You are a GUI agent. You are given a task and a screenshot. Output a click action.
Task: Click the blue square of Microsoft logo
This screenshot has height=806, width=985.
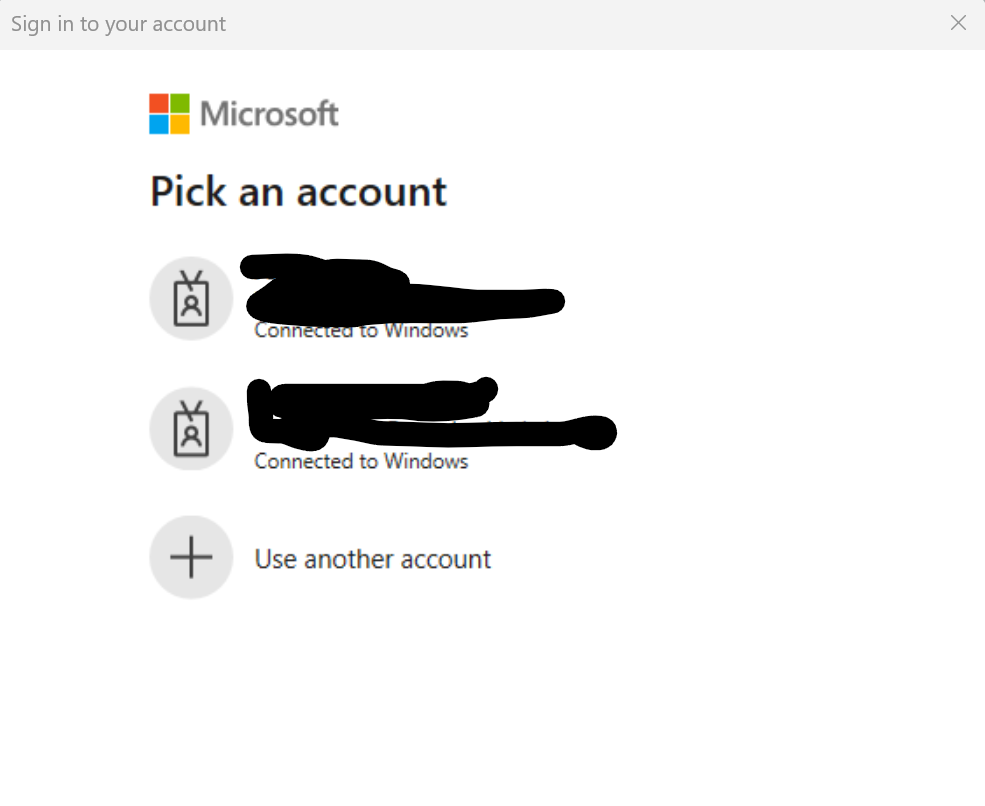click(x=159, y=124)
